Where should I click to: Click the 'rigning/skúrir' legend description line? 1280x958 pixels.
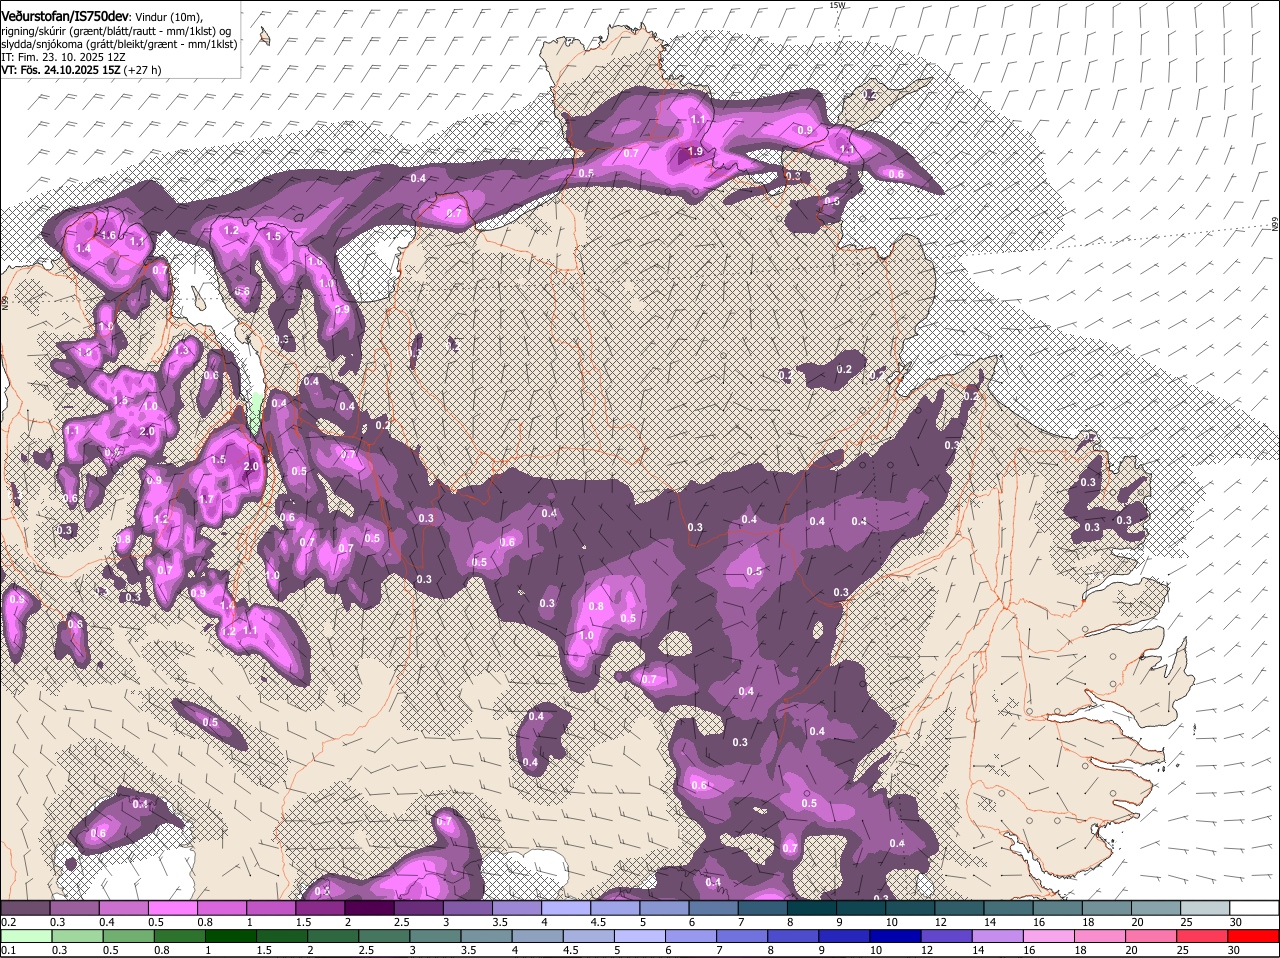click(x=117, y=31)
